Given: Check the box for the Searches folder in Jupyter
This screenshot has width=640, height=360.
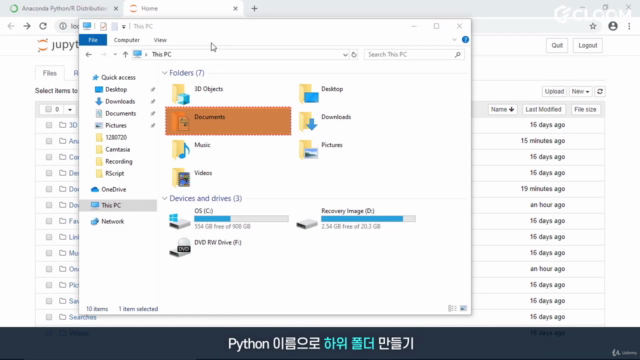Looking at the screenshot, I should point(49,317).
